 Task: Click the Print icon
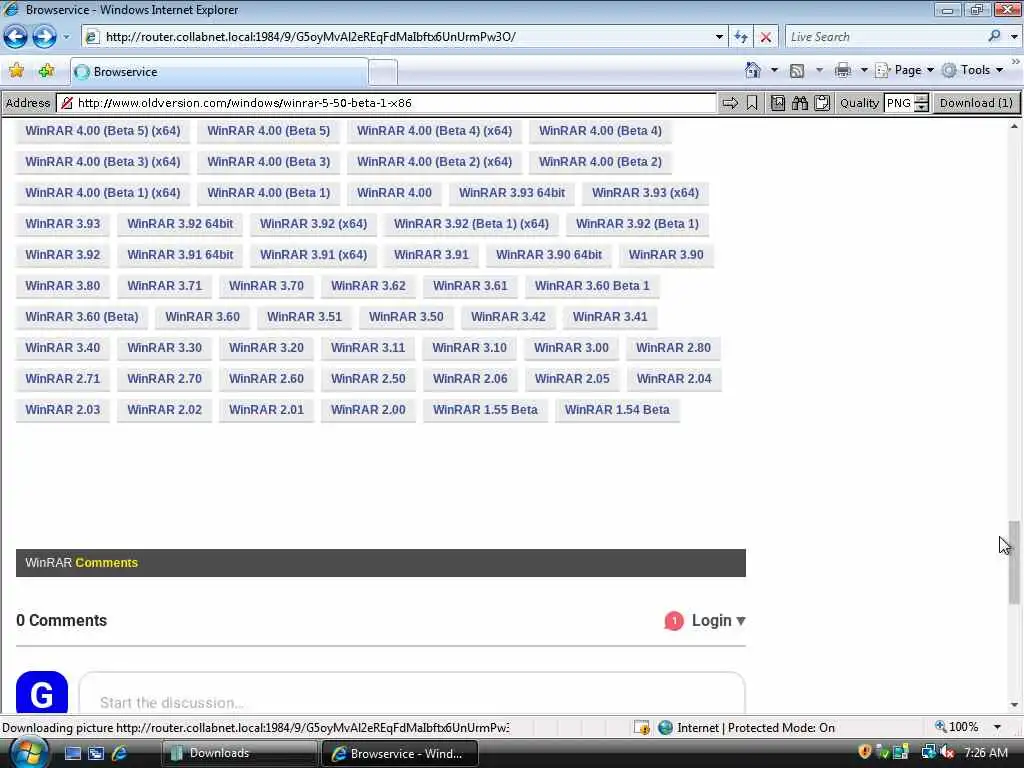point(842,70)
